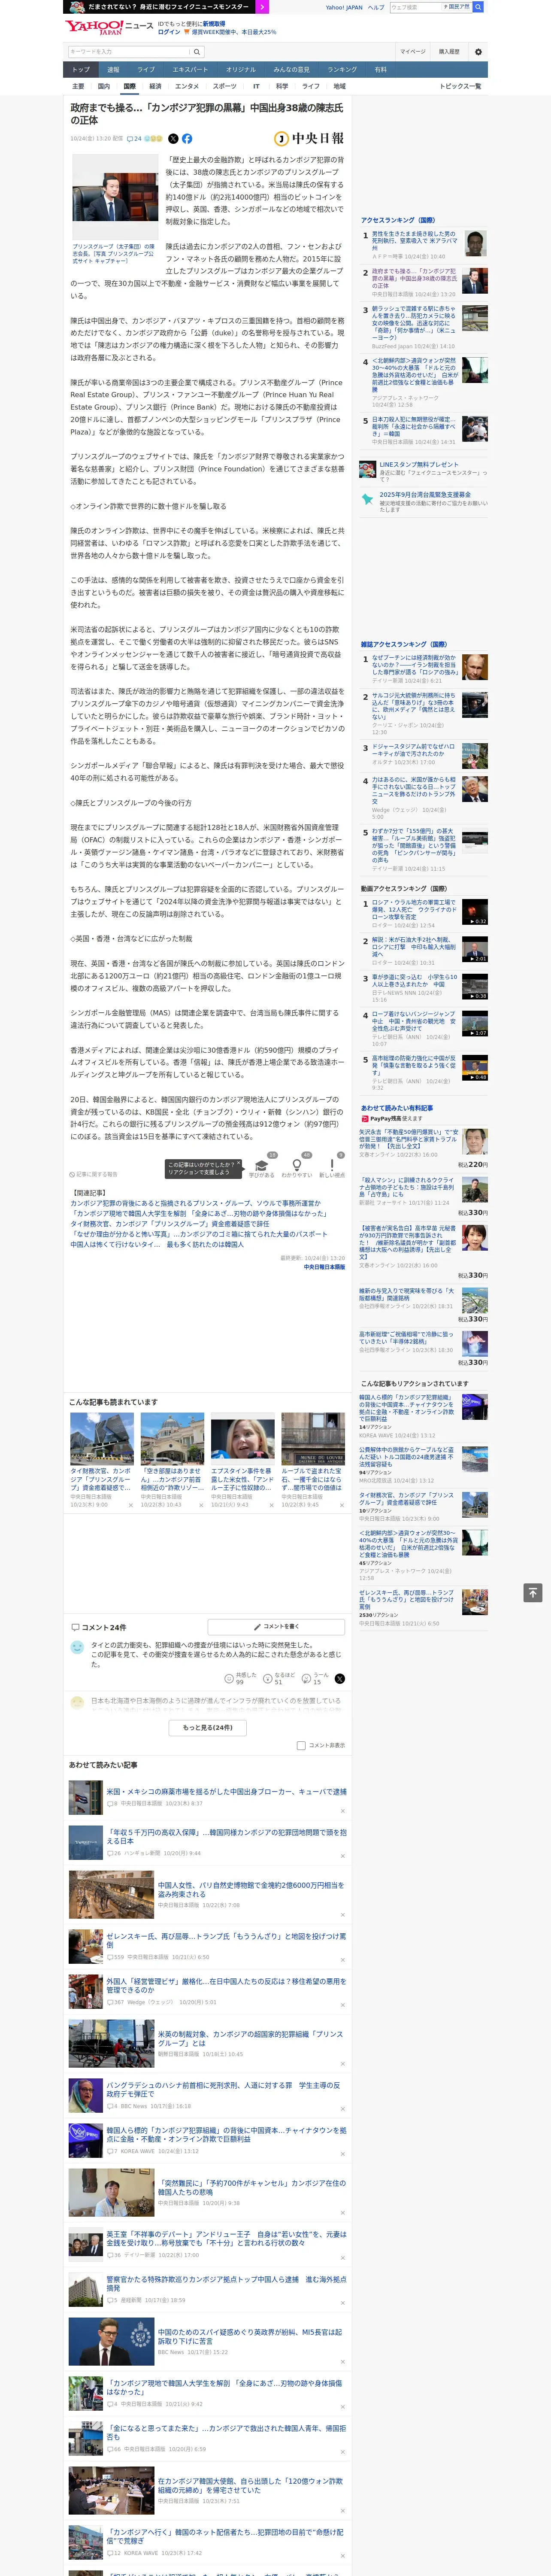Click the ログイン link
The width and height of the screenshot is (551, 2576).
click(169, 32)
